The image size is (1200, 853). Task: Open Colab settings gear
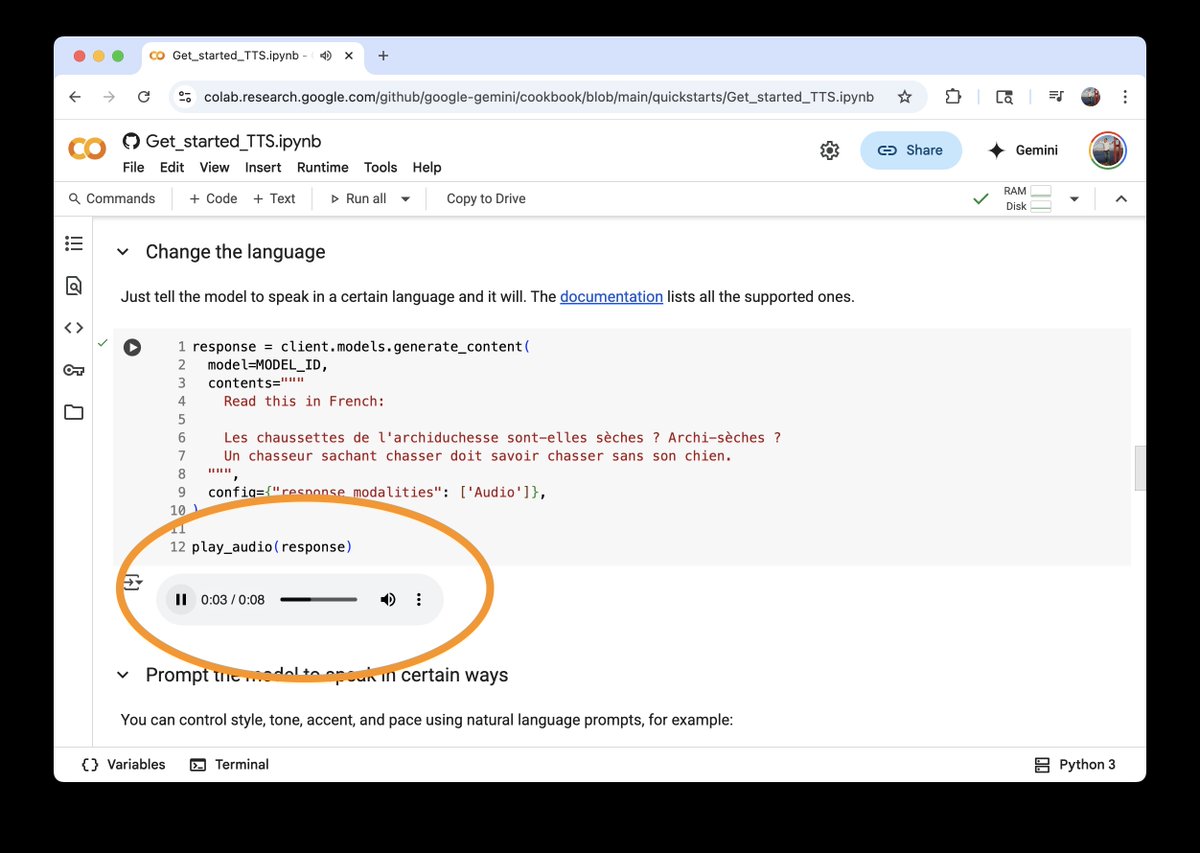point(830,150)
